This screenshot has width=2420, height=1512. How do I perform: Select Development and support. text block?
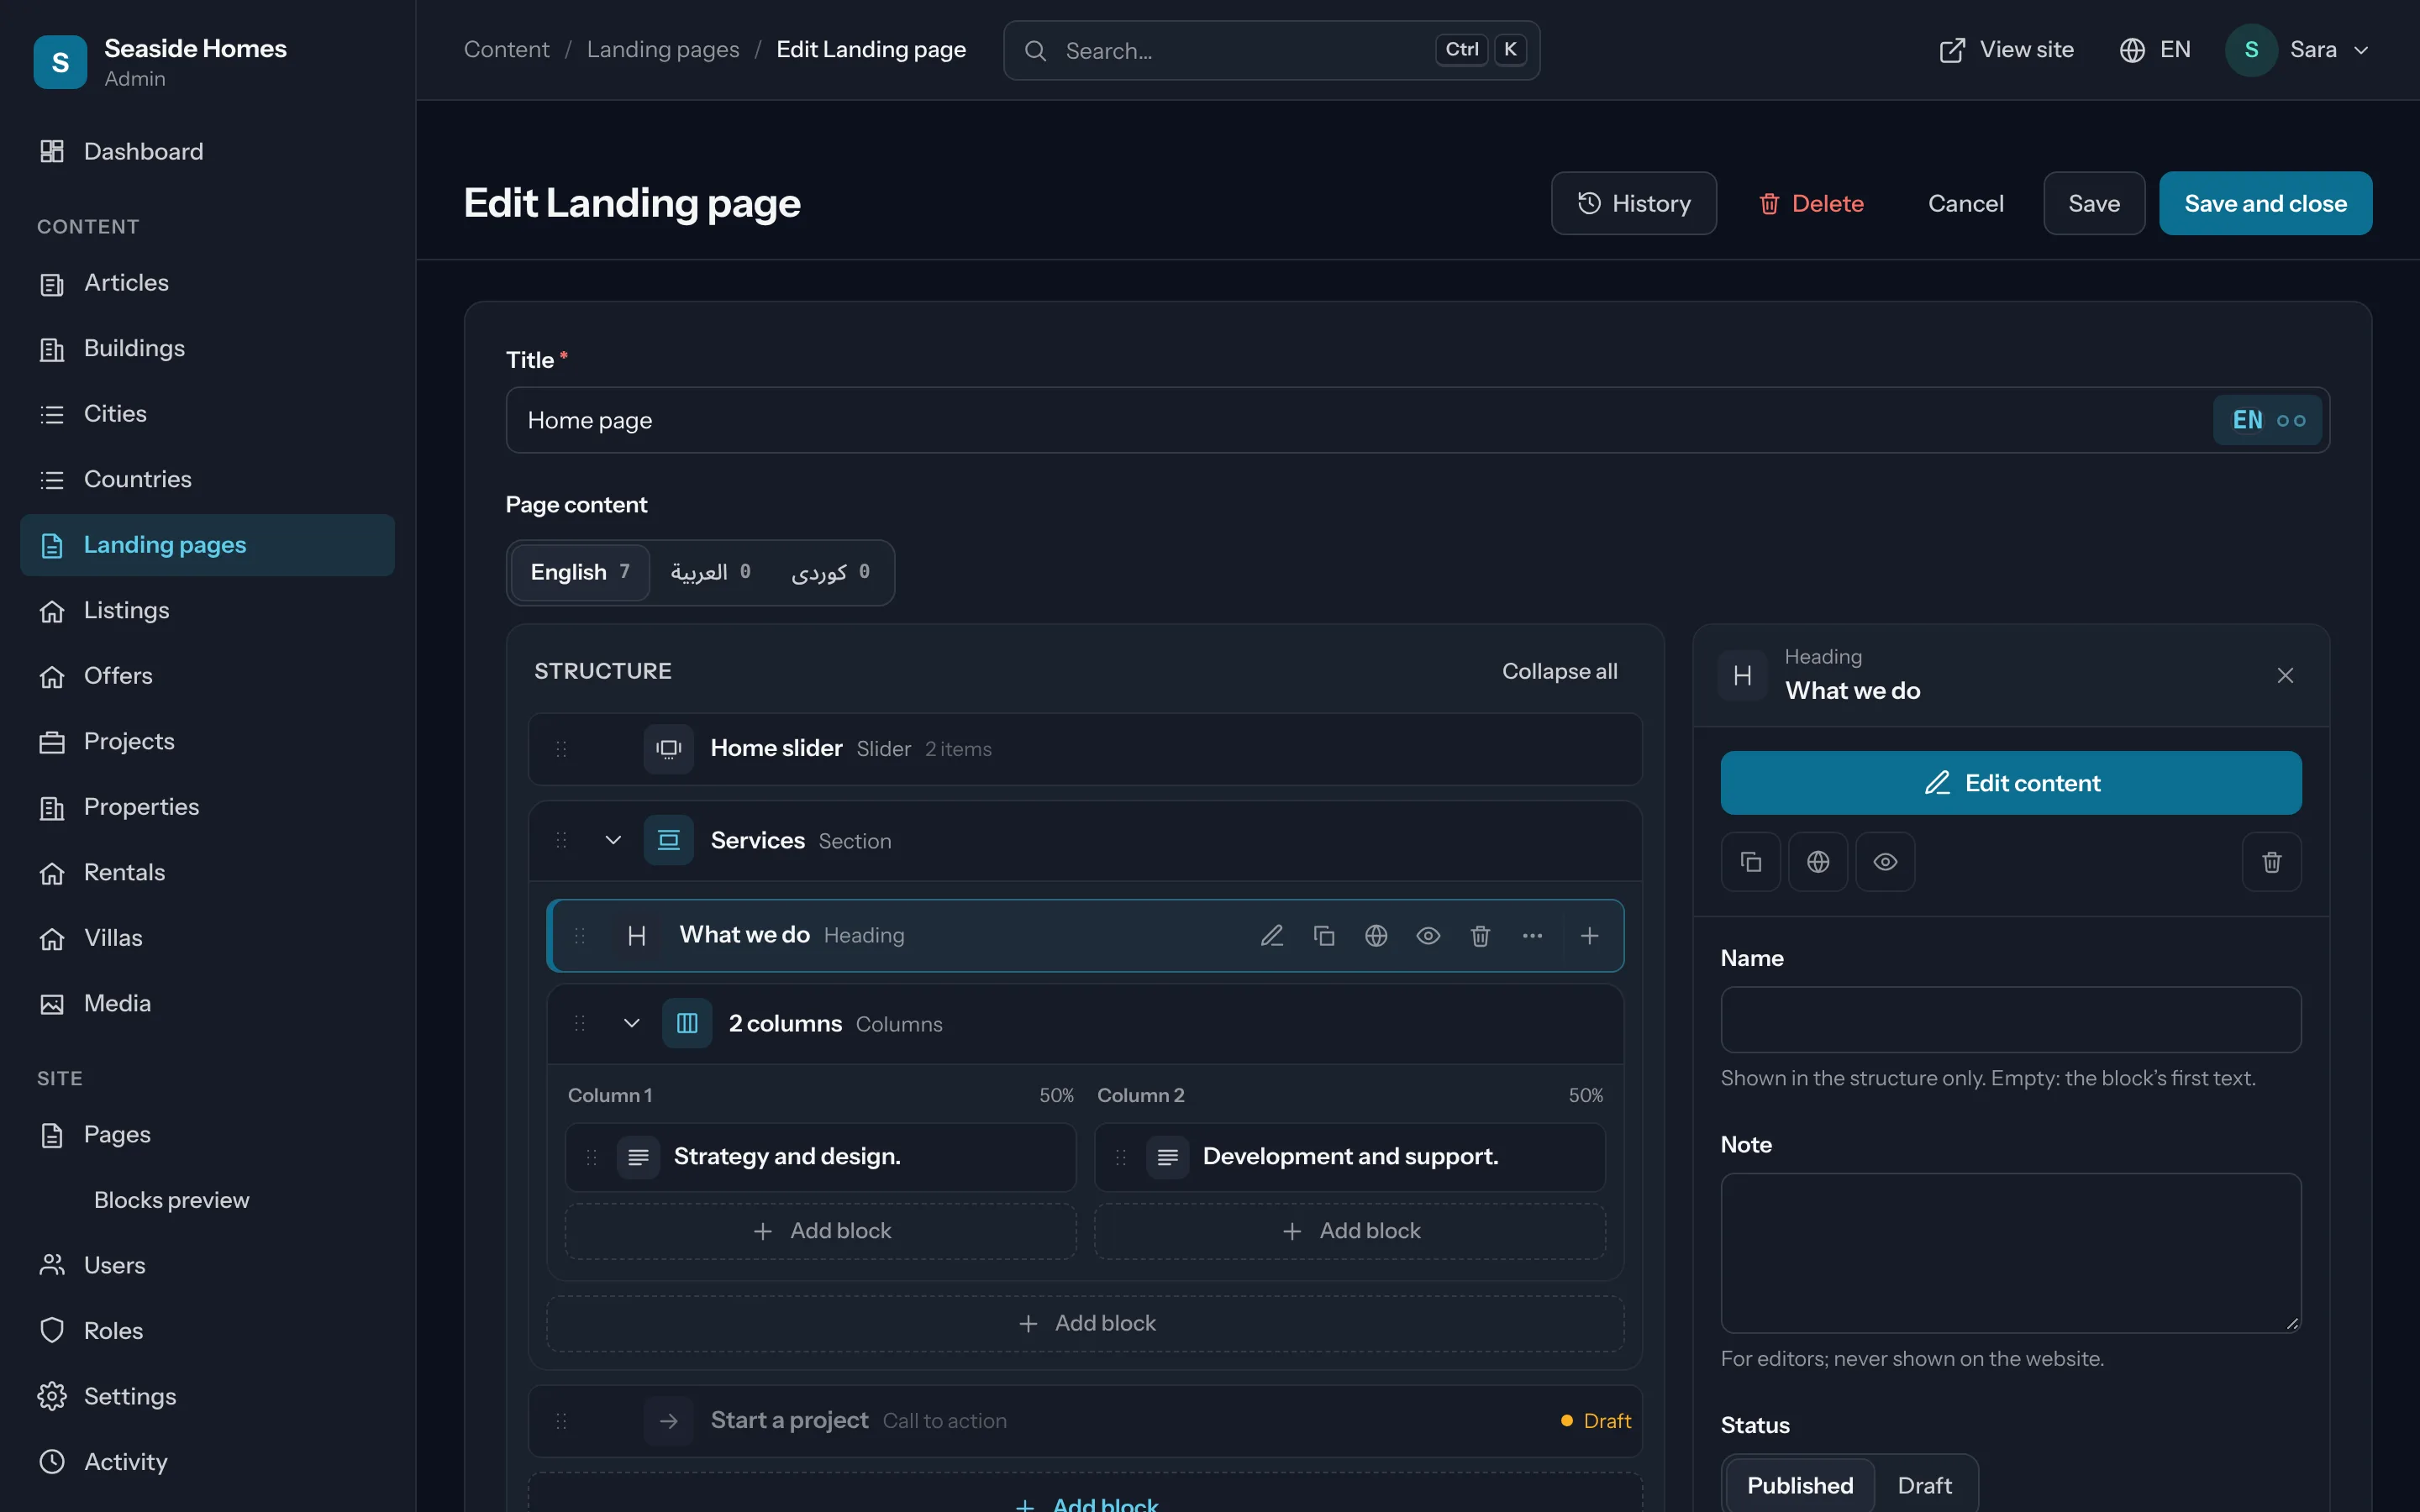pyautogui.click(x=1350, y=1156)
